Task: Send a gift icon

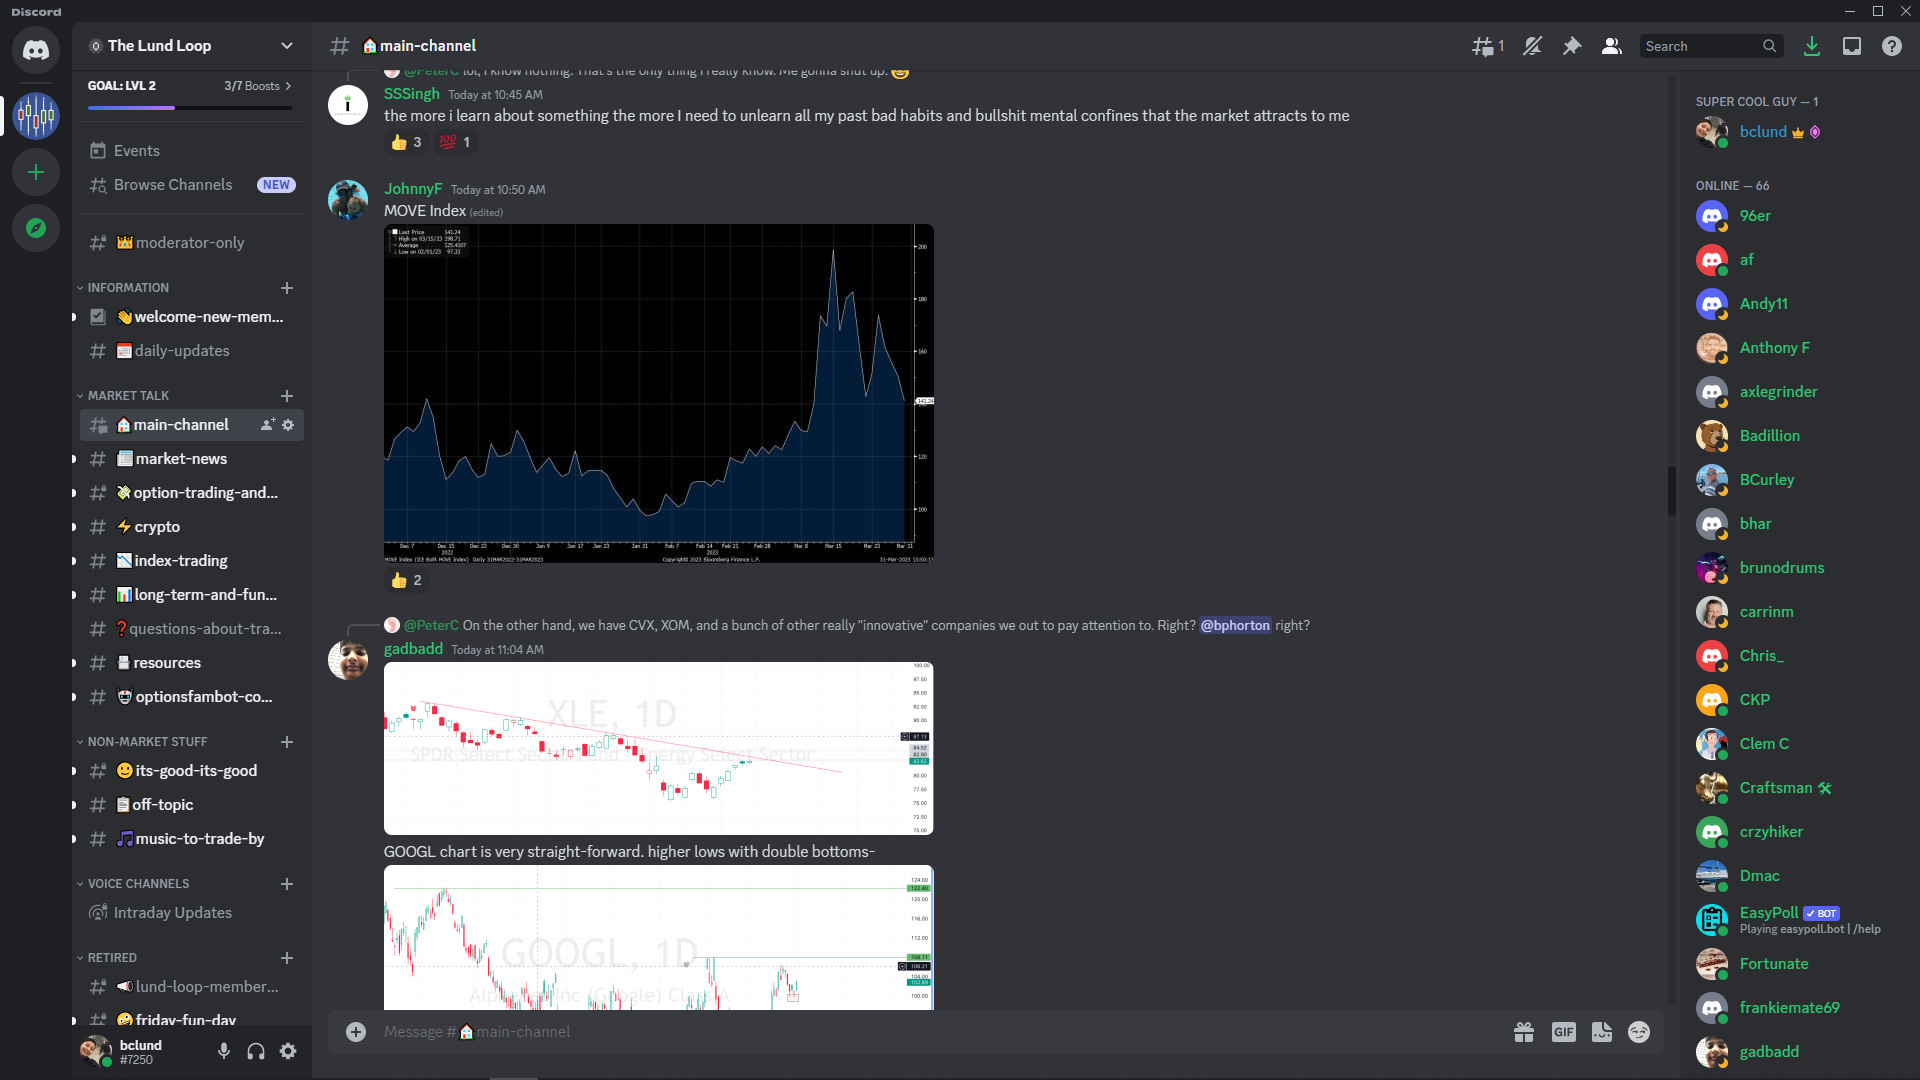Action: (x=1524, y=1032)
